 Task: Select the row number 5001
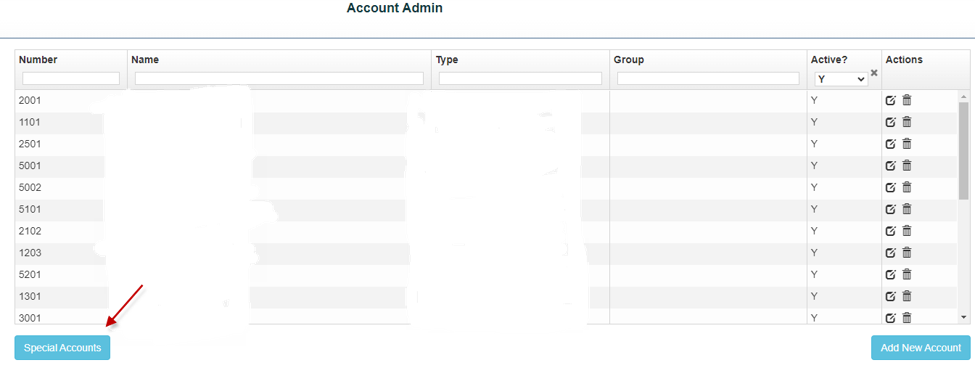[29, 165]
